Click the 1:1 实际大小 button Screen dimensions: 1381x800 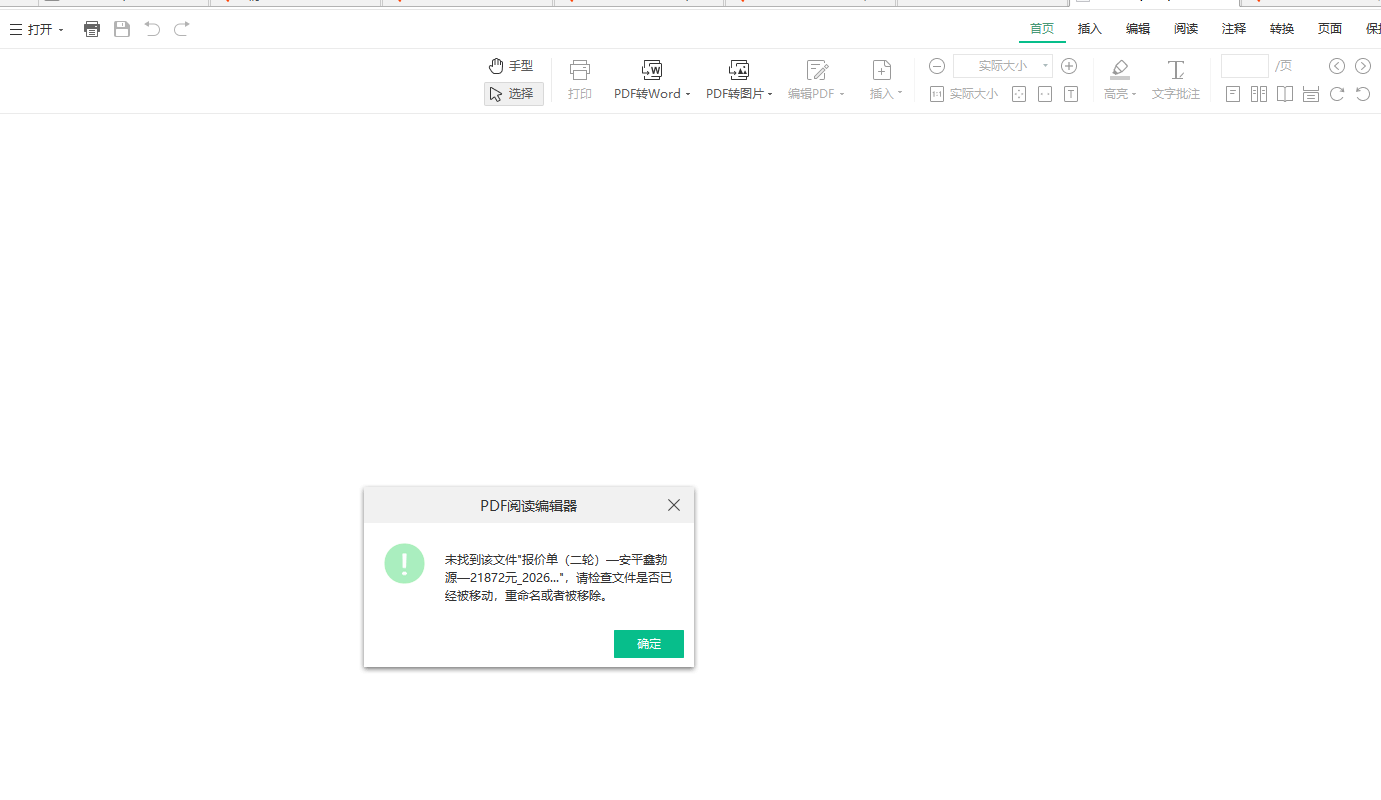(x=964, y=94)
